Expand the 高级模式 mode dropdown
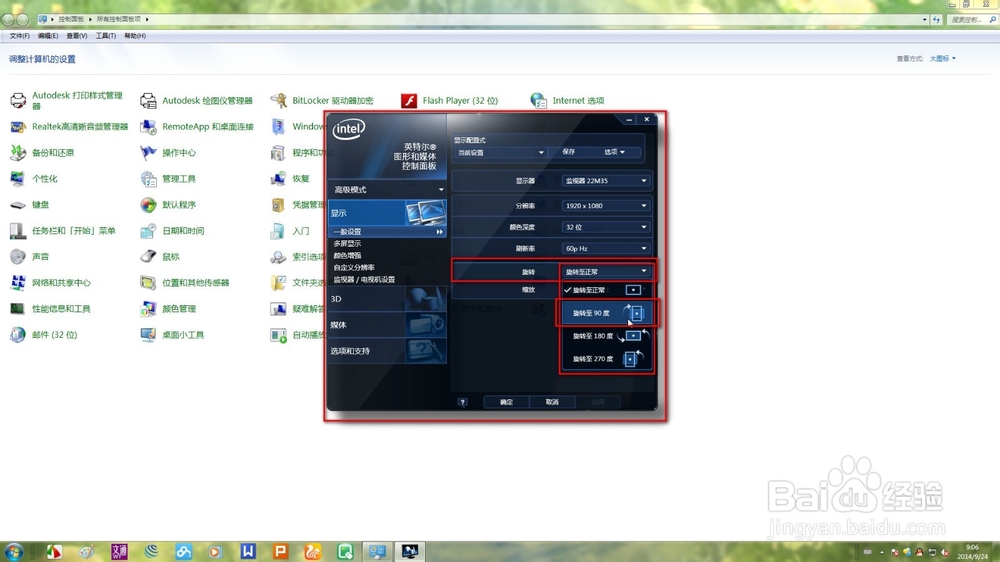The width and height of the screenshot is (1000, 562). [x=387, y=189]
